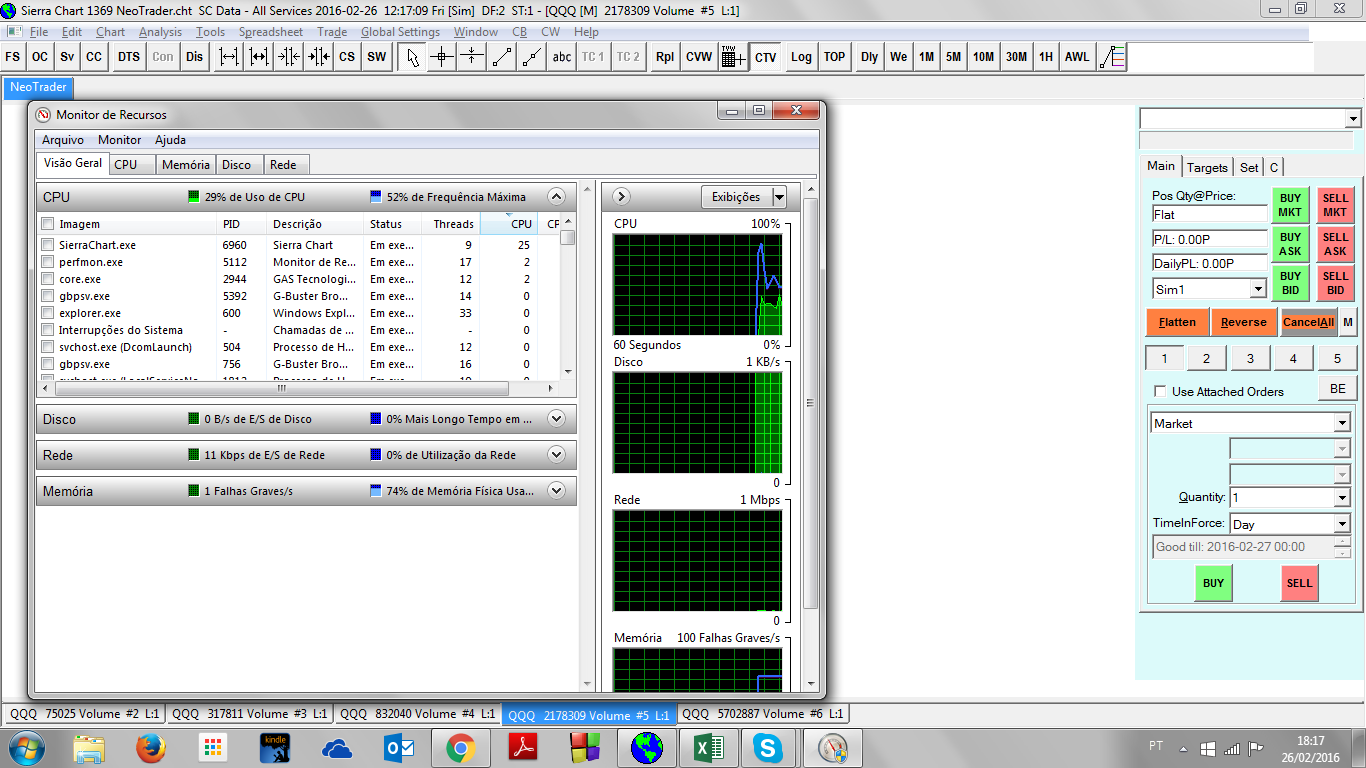Open OneDrive from the taskbar

(337, 747)
